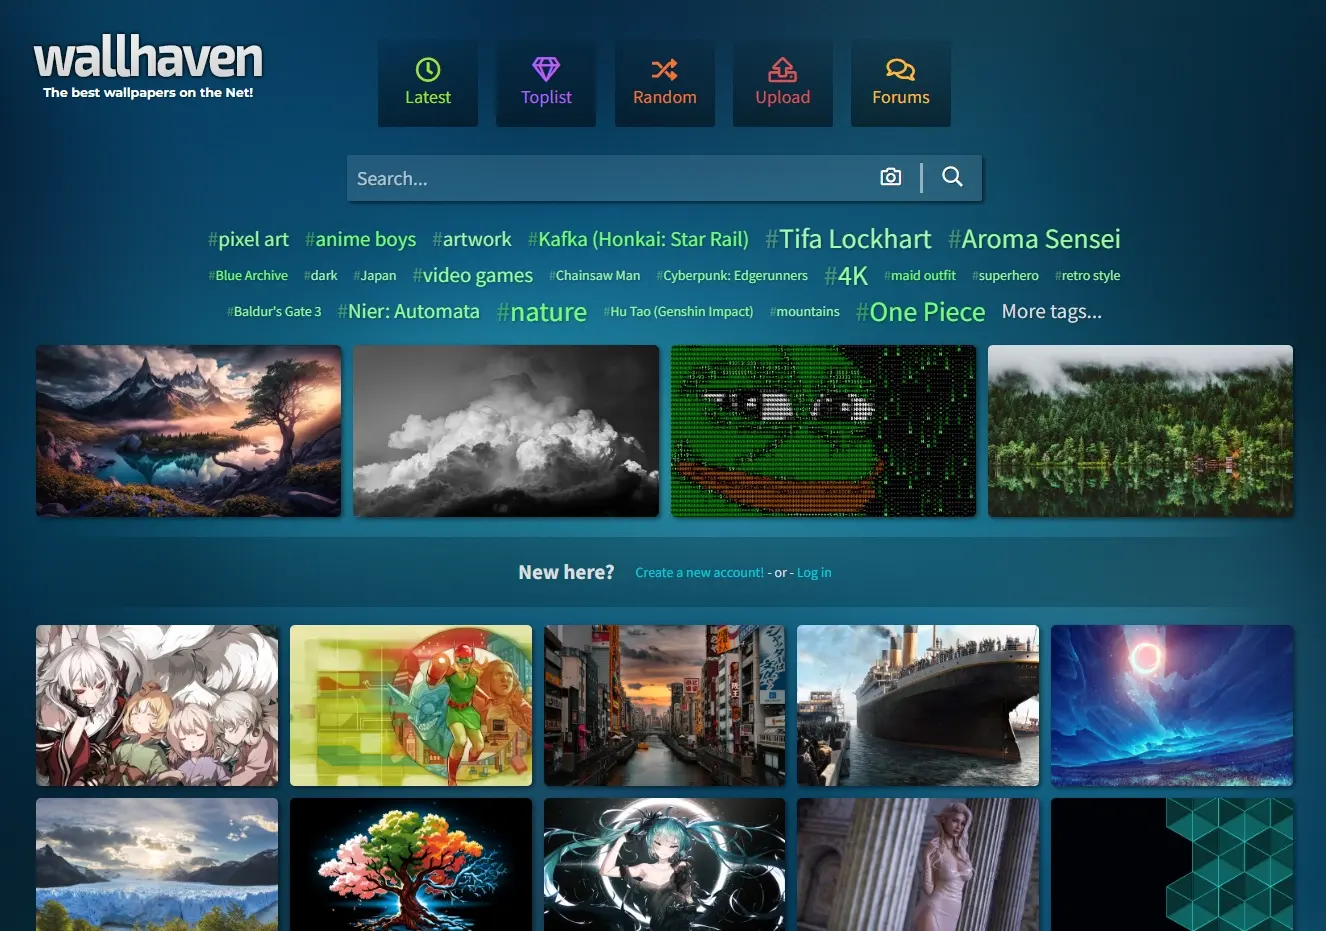Open the Titanic ship wallpaper thumbnail
The image size is (1326, 931).
[917, 705]
